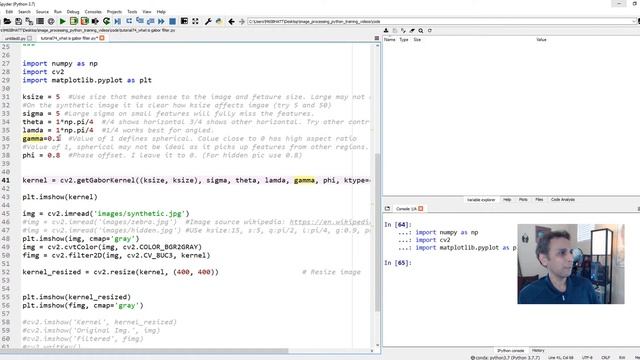Viewport: 640px width, 360px height.
Task: Switch to Help pane tab
Action: point(507,200)
